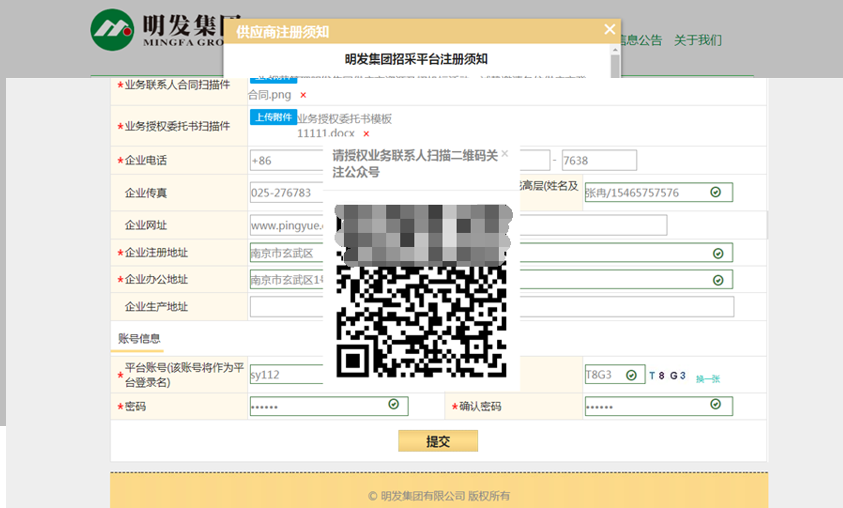Viewport: 843px width, 508px height.
Task: Click the 企业传真 fax number field
Action: (x=286, y=193)
